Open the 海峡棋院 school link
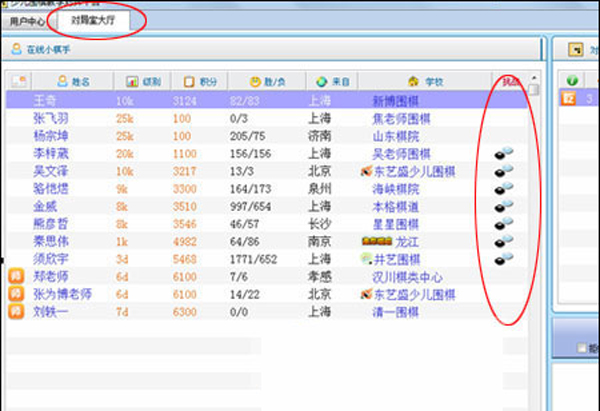 click(x=396, y=189)
